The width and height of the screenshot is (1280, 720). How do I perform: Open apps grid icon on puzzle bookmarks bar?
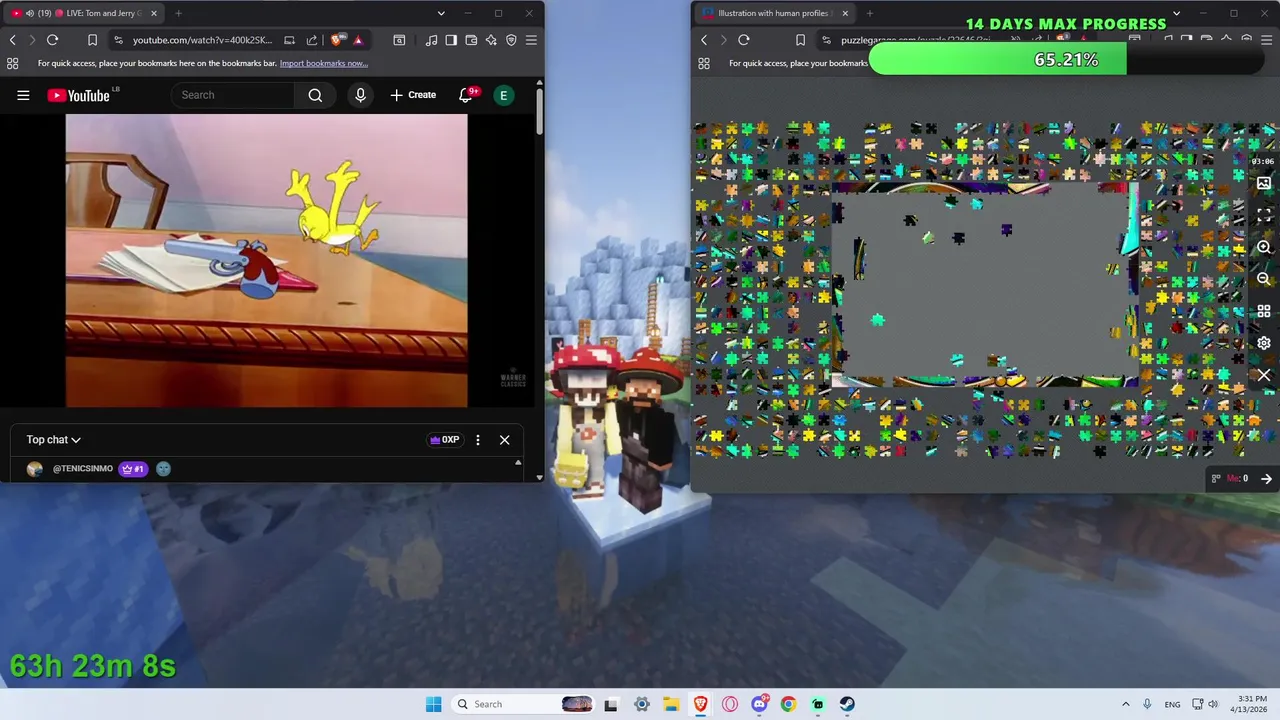704,63
